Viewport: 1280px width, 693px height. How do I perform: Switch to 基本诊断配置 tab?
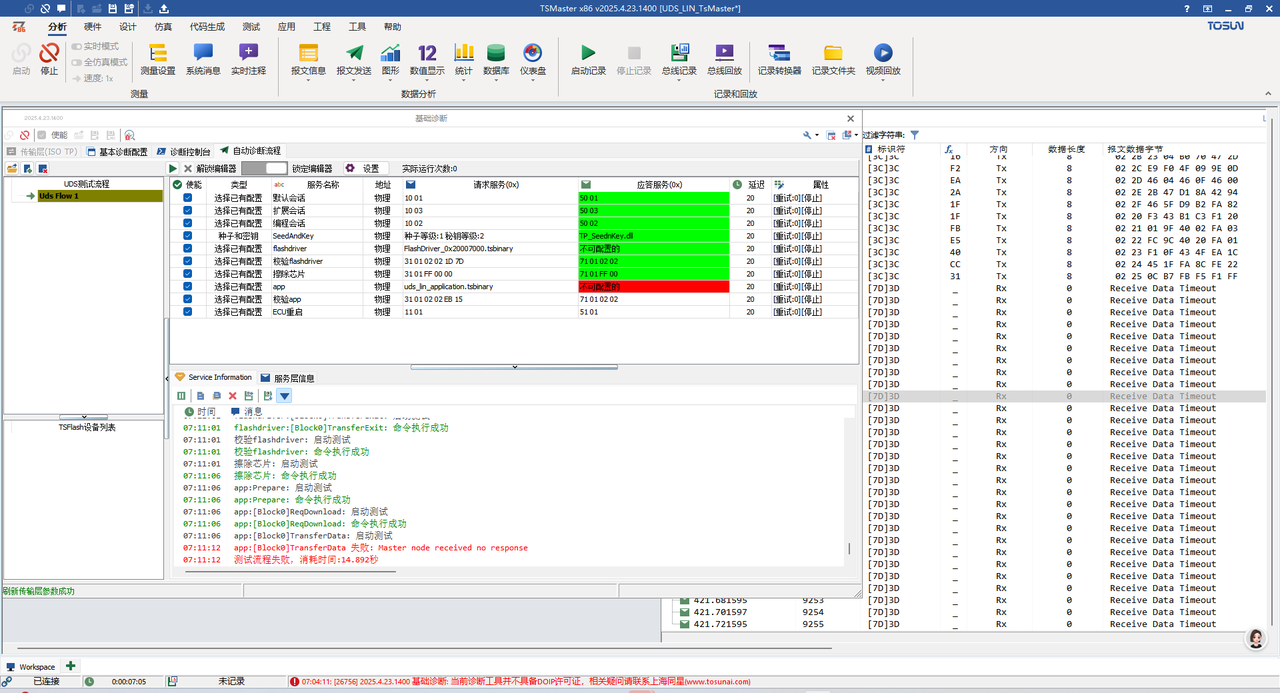coord(117,151)
